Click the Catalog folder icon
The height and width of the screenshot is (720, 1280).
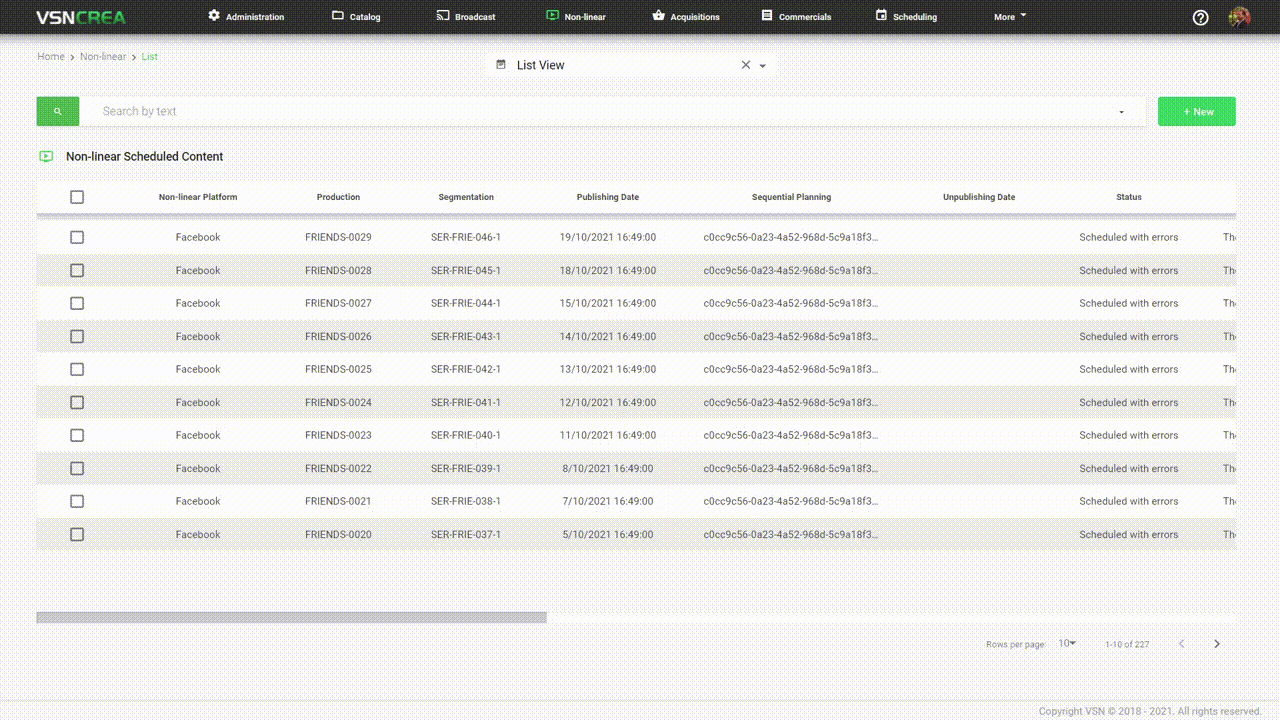338,16
